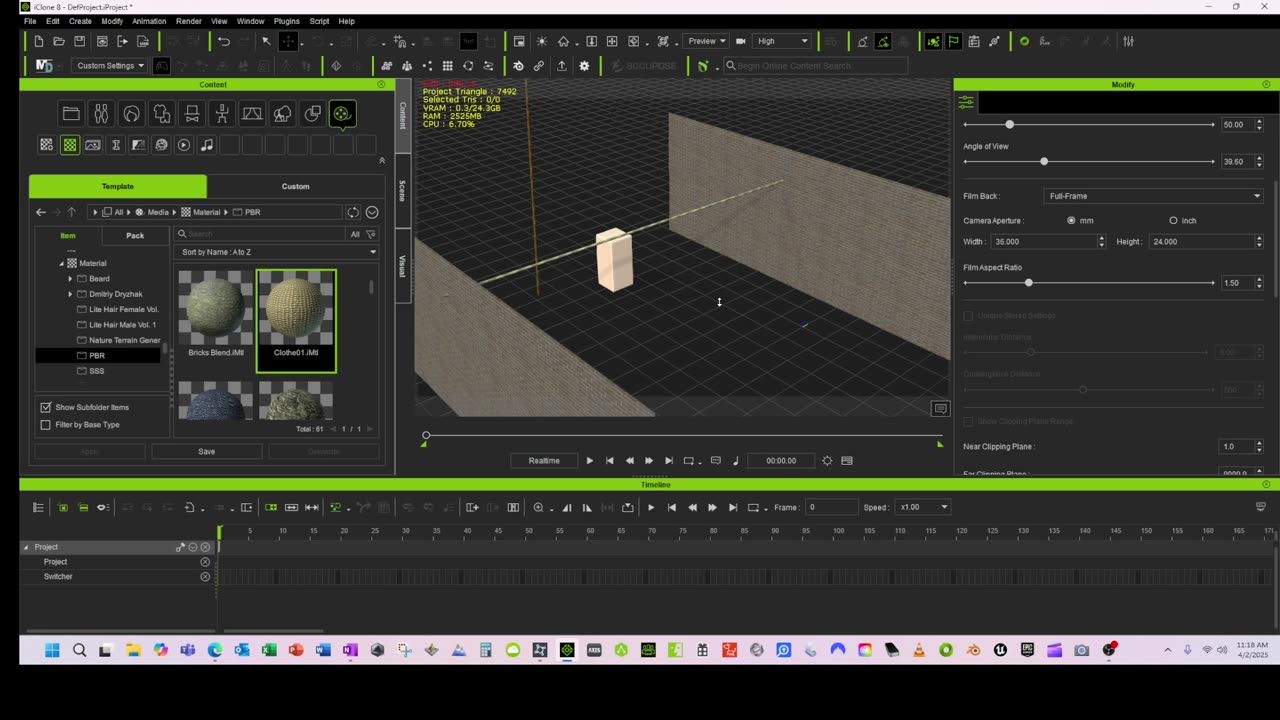
Task: Switch to the Custom content tab
Action: pos(296,186)
